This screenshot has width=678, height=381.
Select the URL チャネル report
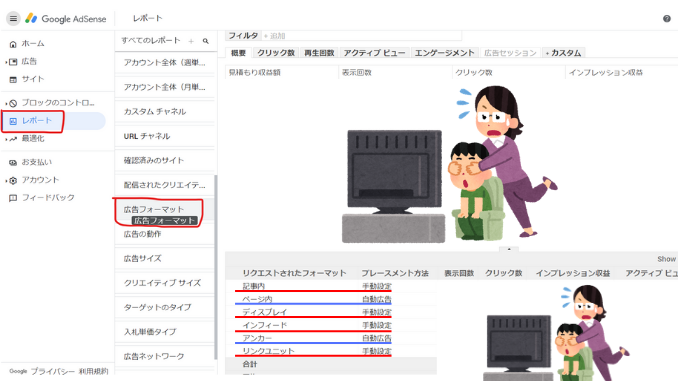click(165, 136)
